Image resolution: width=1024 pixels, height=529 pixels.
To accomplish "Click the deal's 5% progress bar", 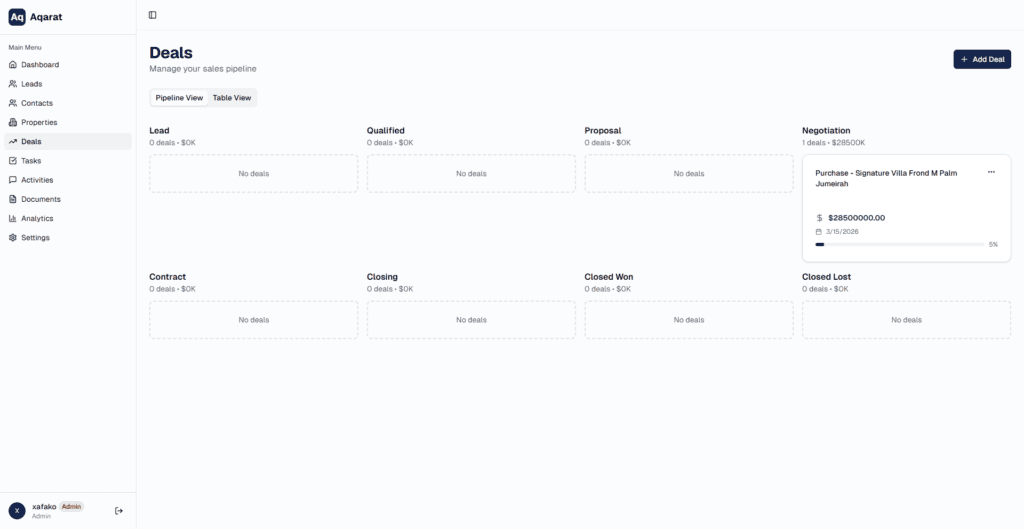I will point(899,244).
